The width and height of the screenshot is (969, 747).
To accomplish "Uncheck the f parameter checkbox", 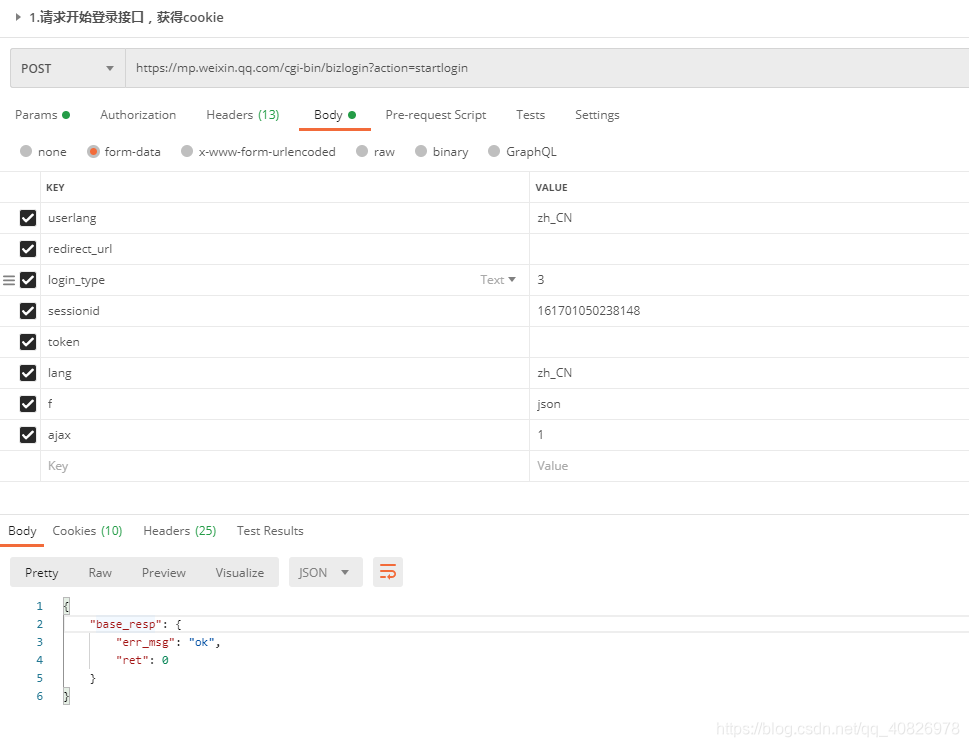I will [28, 403].
